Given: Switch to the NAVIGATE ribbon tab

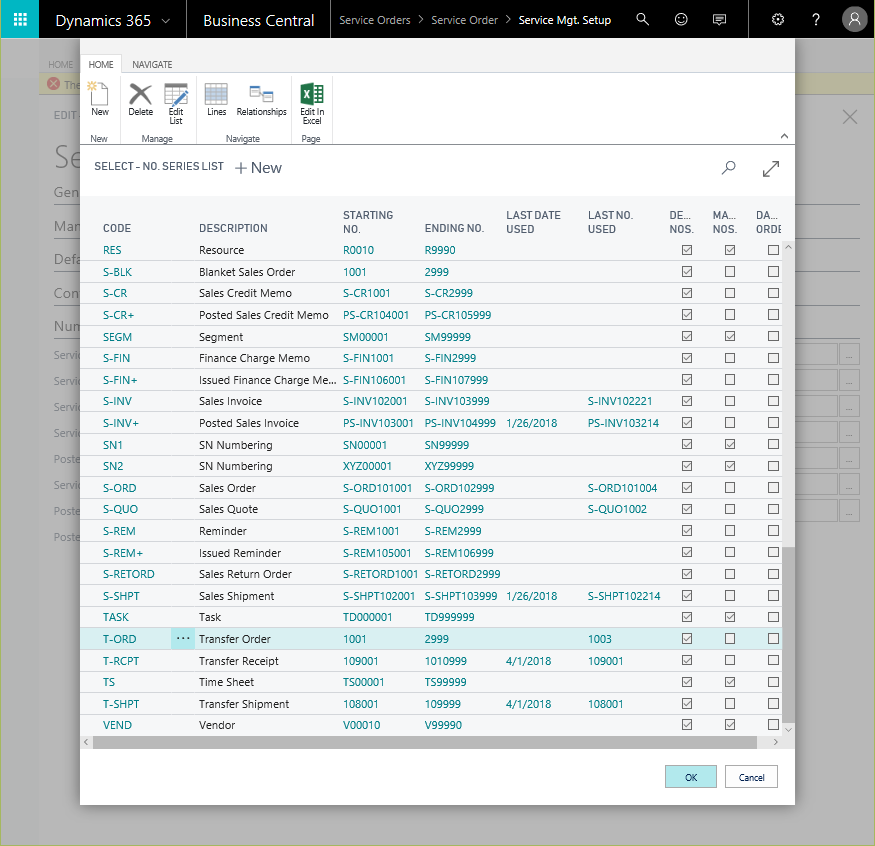Looking at the screenshot, I should (152, 64).
